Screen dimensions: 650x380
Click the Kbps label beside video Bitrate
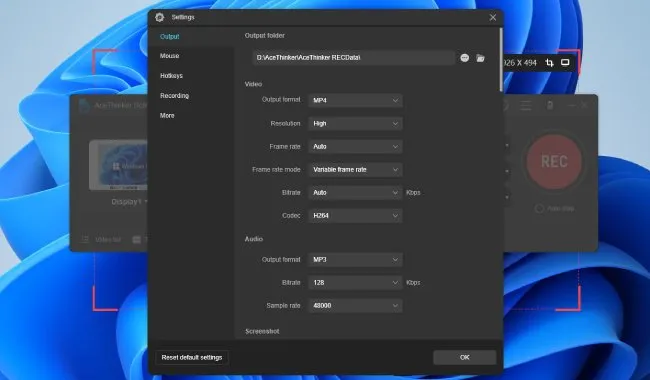click(x=413, y=193)
